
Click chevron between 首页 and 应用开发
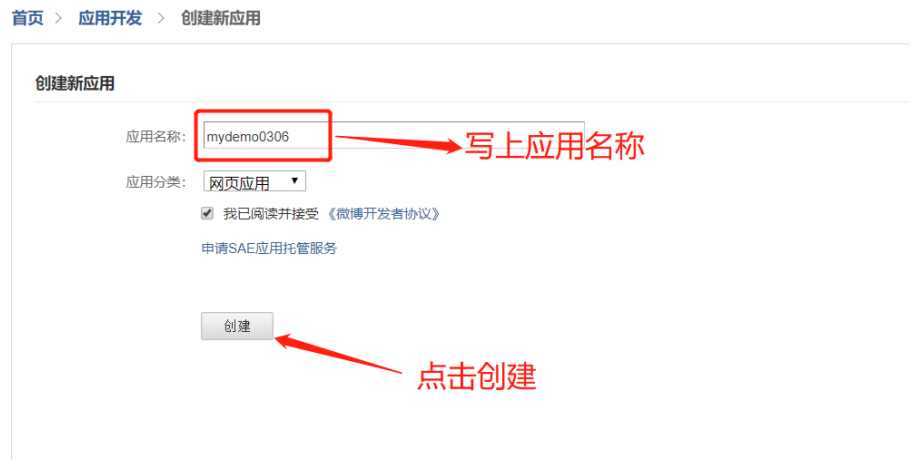pyautogui.click(x=59, y=18)
